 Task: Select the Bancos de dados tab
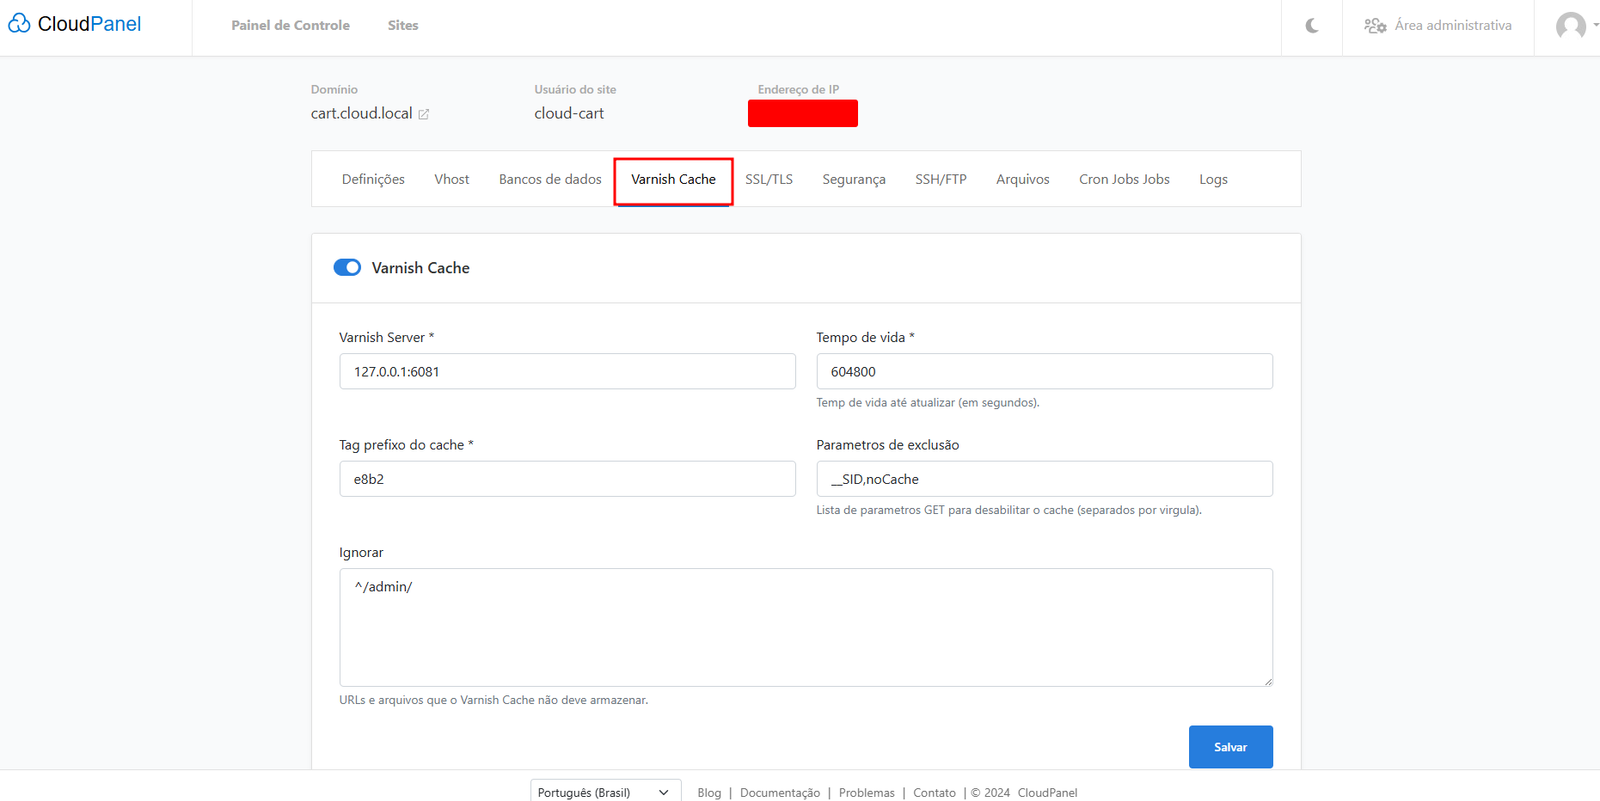point(550,180)
